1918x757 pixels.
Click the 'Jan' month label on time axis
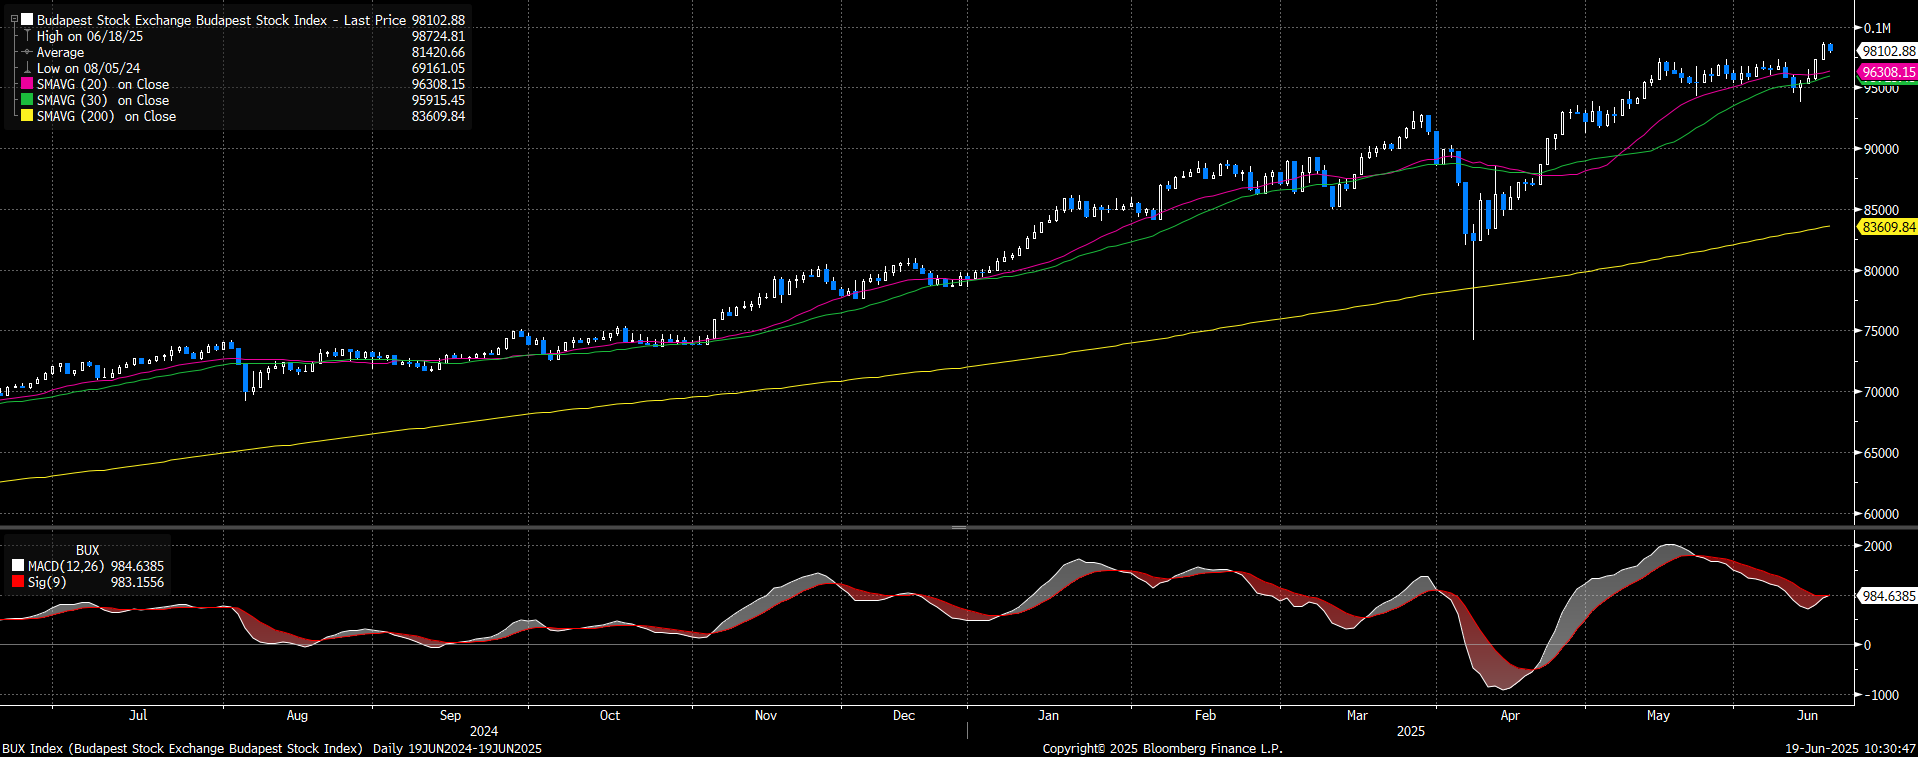pos(1048,715)
